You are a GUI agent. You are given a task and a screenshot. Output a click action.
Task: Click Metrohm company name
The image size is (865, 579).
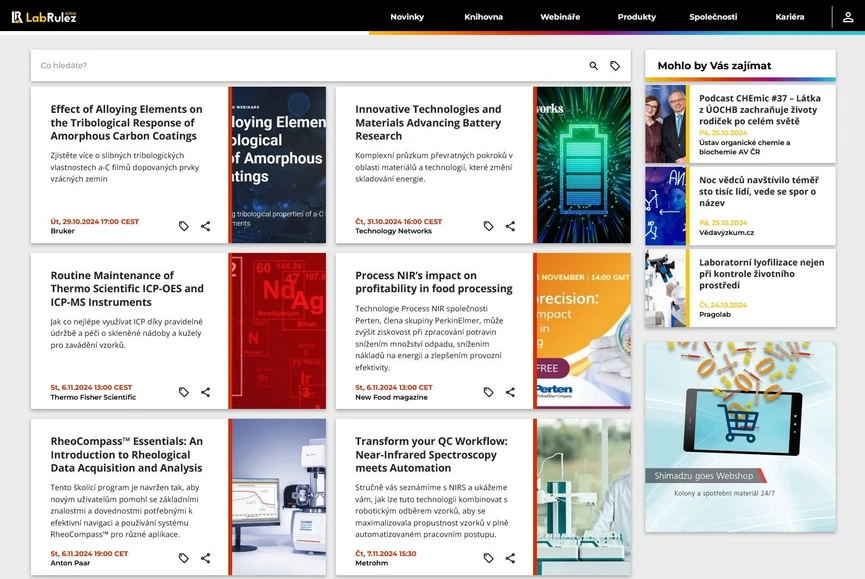371,563
